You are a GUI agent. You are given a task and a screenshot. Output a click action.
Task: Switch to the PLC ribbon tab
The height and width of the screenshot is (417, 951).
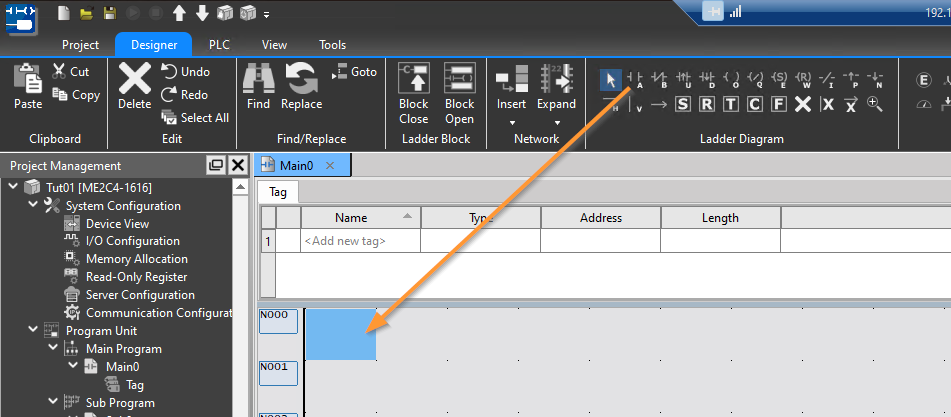point(219,45)
